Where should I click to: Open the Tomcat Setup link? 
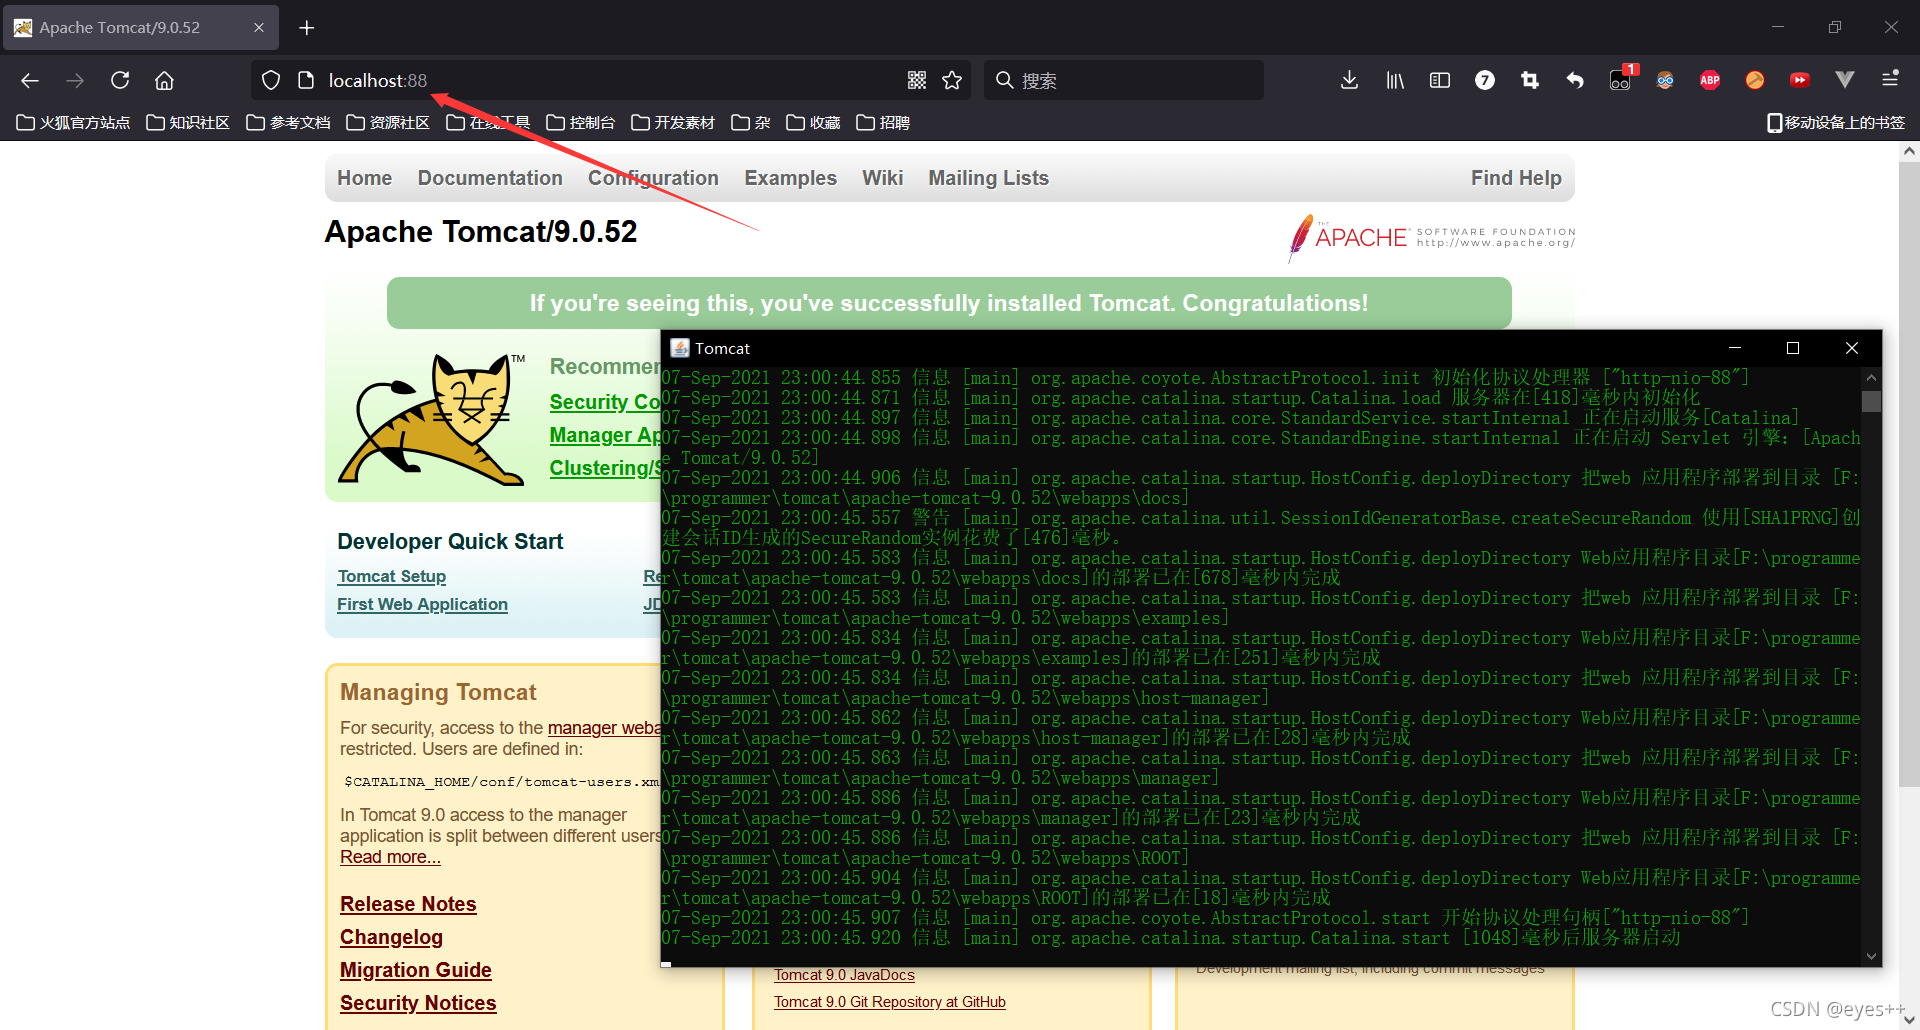392,576
